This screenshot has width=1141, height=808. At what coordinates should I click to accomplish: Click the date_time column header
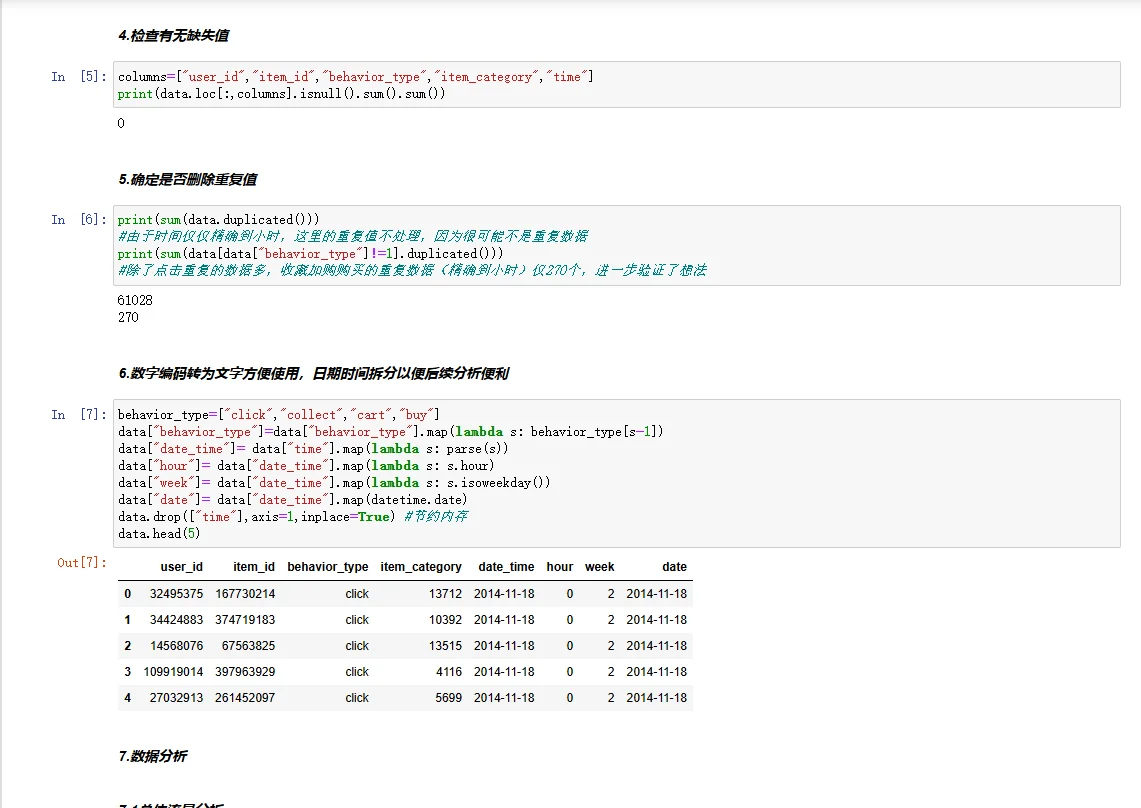506,566
